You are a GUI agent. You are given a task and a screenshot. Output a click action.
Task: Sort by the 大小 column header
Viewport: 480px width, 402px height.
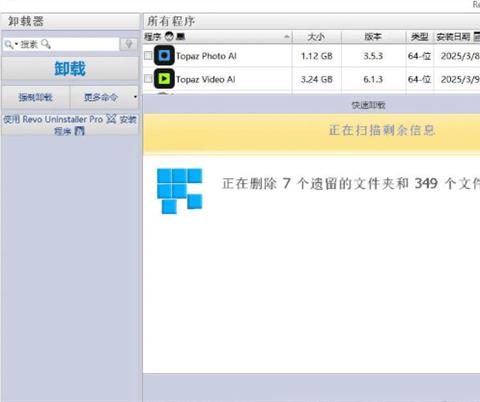click(317, 37)
